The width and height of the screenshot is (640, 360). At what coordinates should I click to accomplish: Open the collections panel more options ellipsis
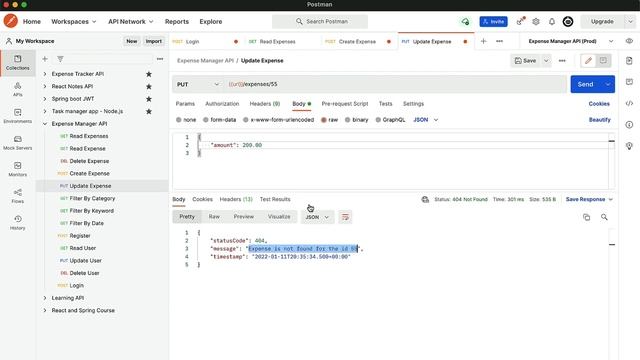pyautogui.click(x=160, y=59)
